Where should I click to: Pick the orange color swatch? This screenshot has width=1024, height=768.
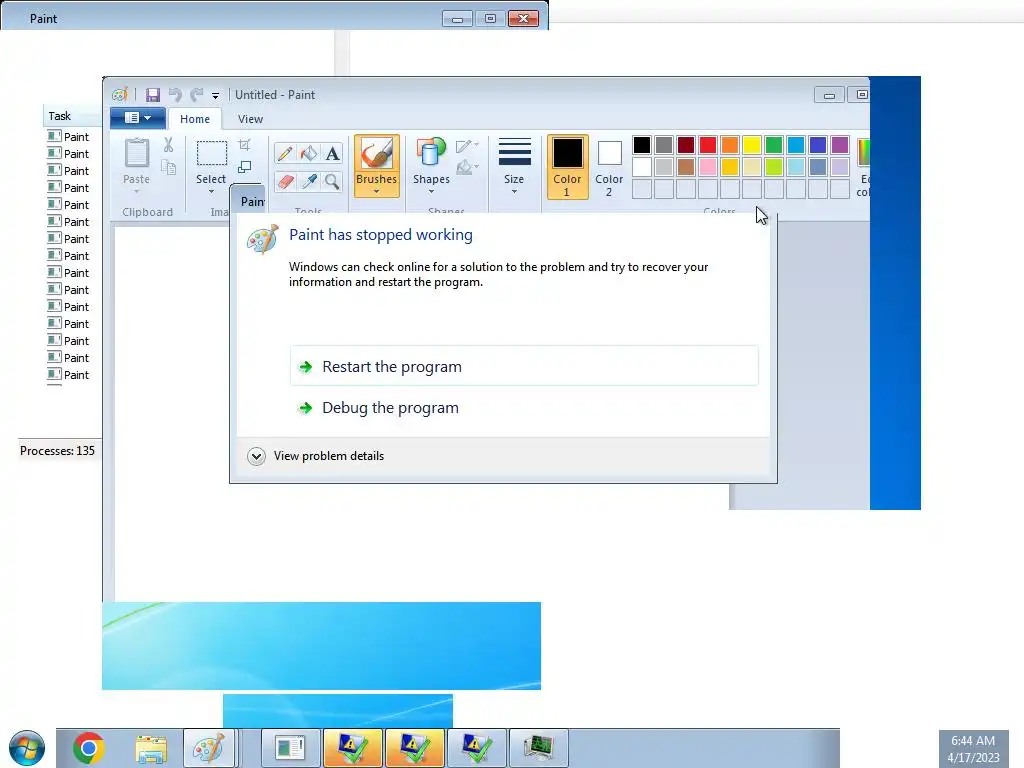click(x=730, y=145)
